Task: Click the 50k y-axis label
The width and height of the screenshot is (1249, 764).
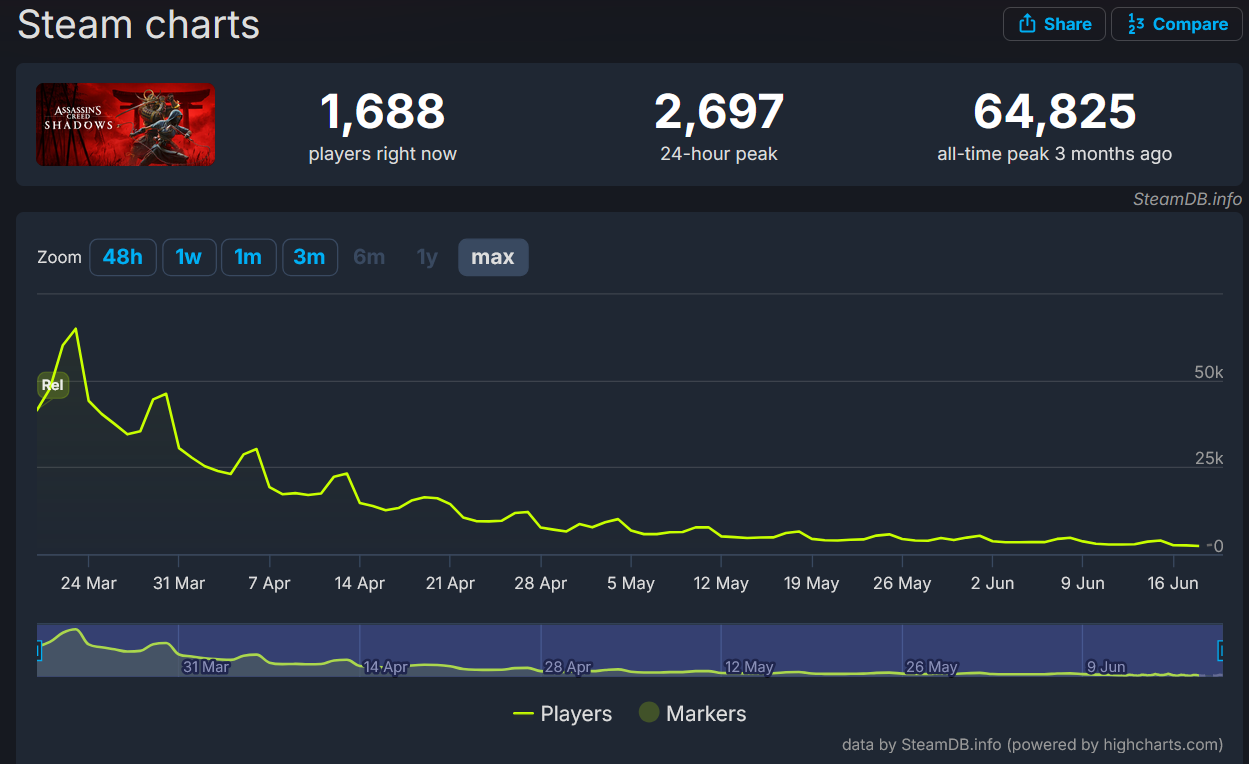Action: (1208, 372)
